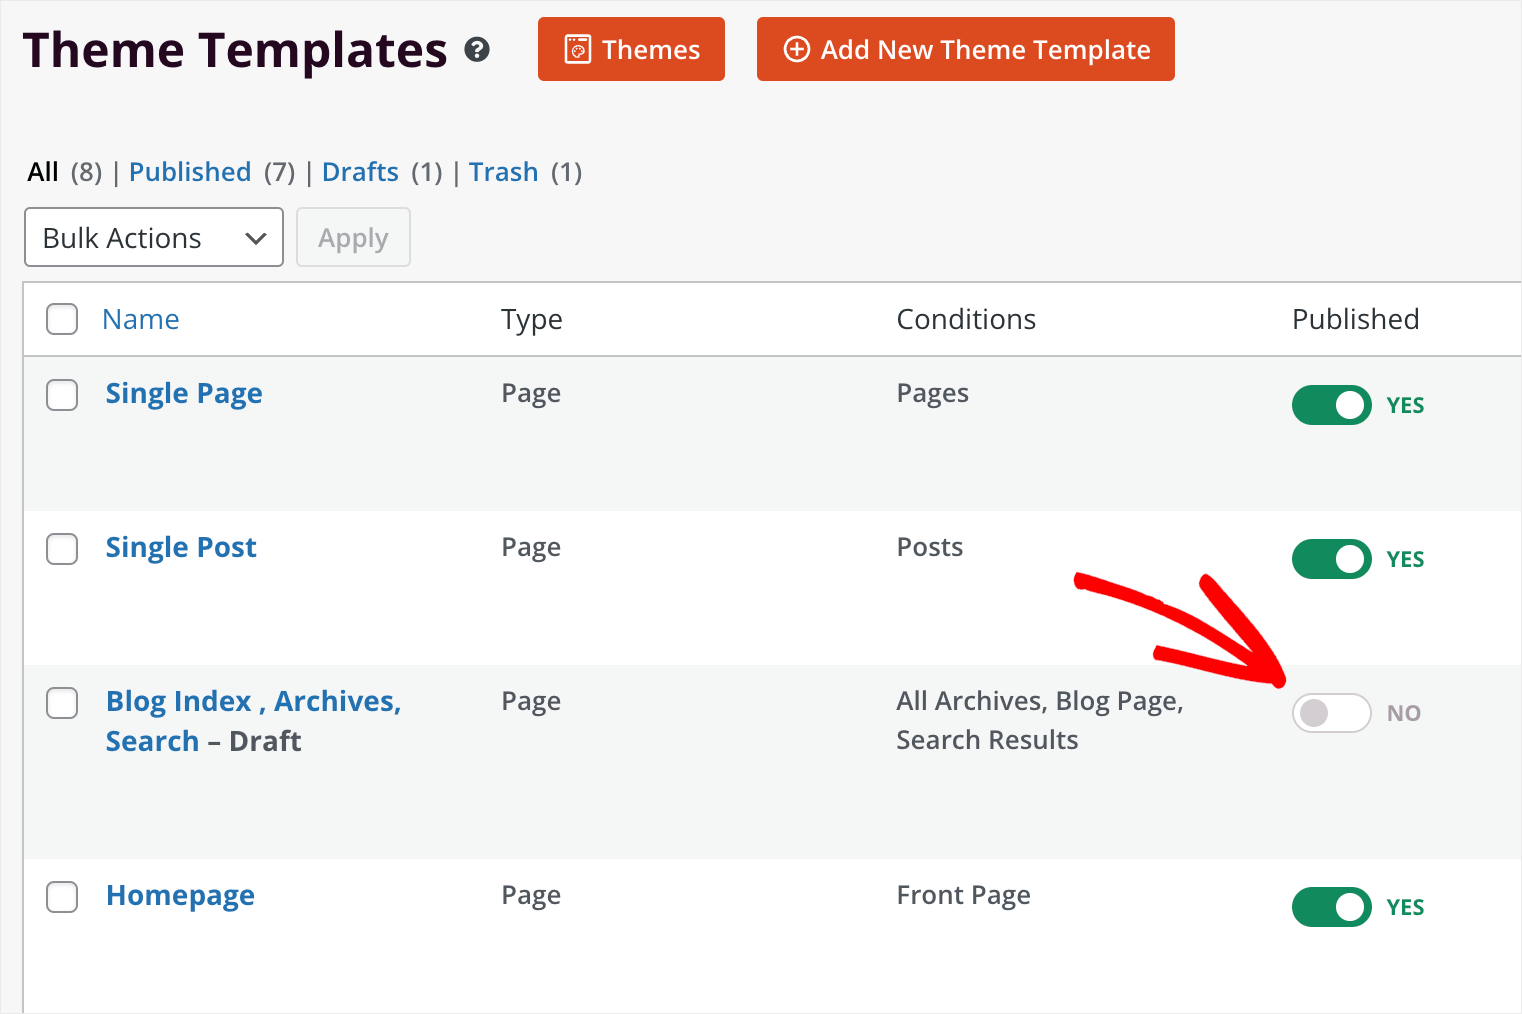Open the Single Page template
Screen dimensions: 1522x1014
point(184,393)
